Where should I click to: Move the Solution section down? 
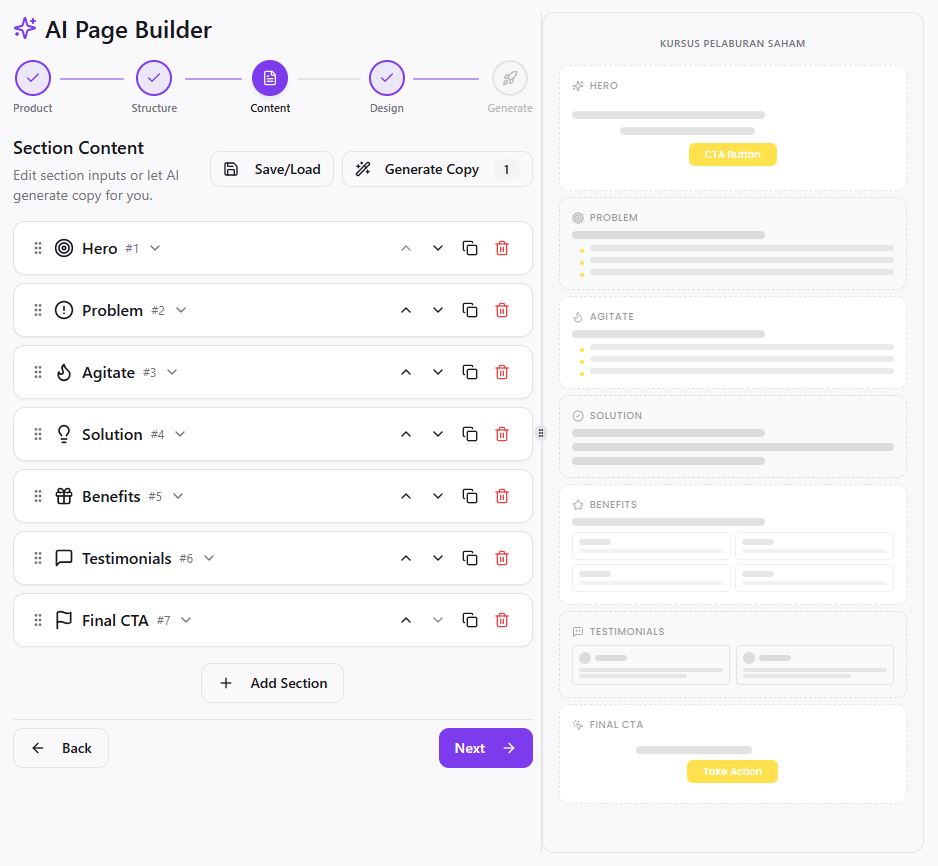(x=438, y=434)
